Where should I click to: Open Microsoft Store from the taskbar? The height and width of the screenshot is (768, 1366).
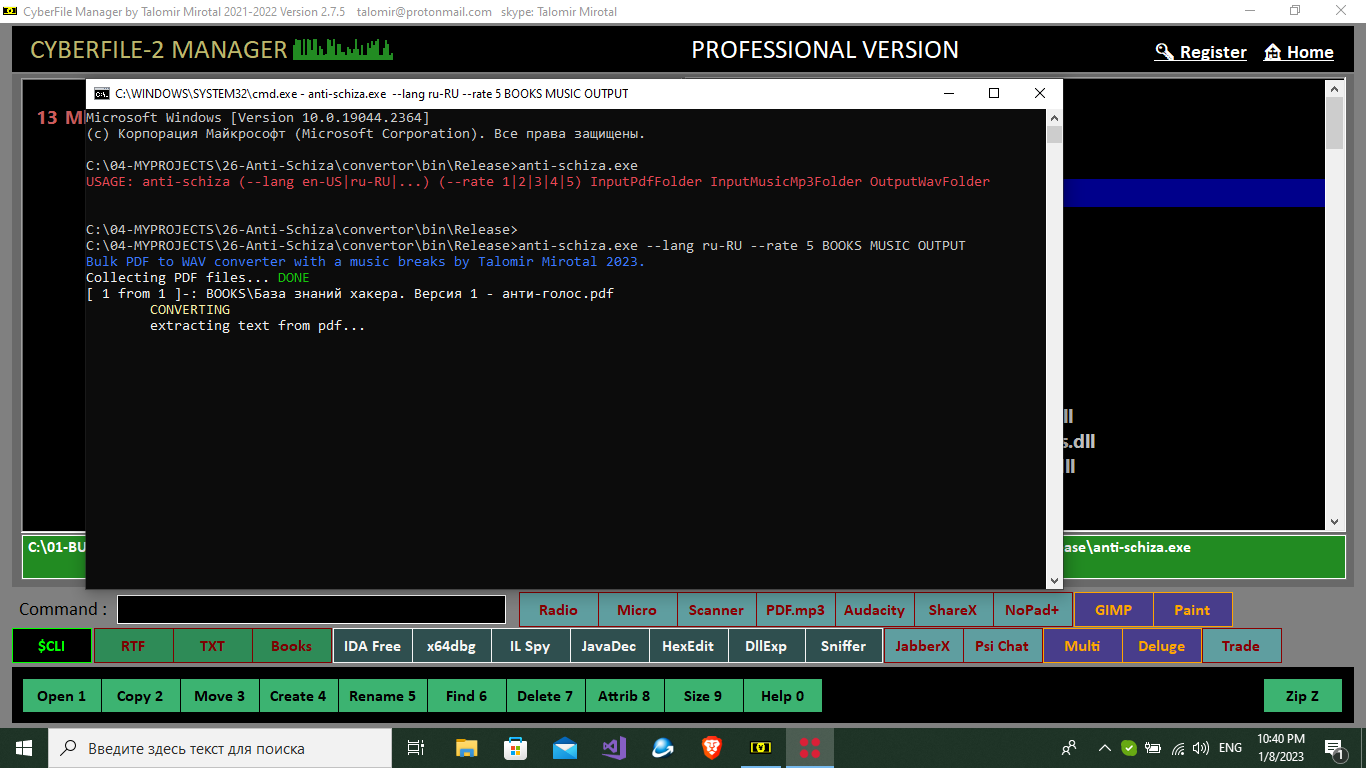pyautogui.click(x=515, y=748)
